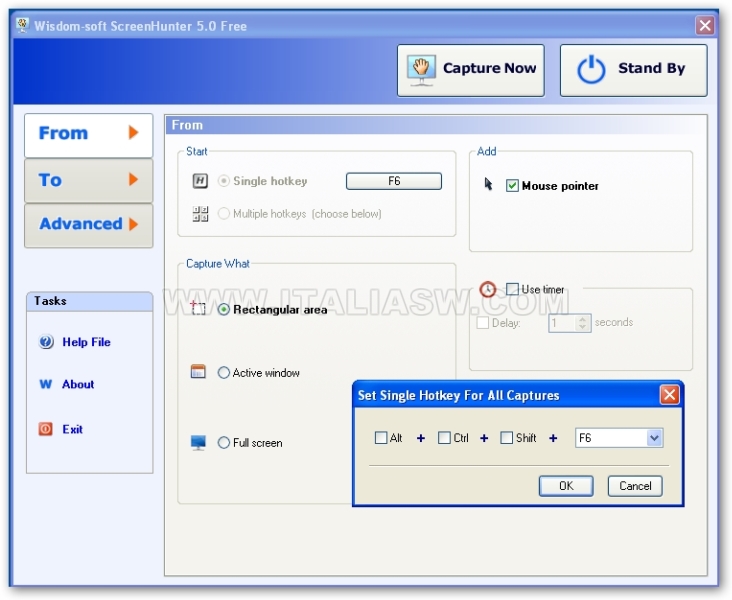
Task: Click the Multiple hotkeys grid icon
Action: click(x=200, y=214)
